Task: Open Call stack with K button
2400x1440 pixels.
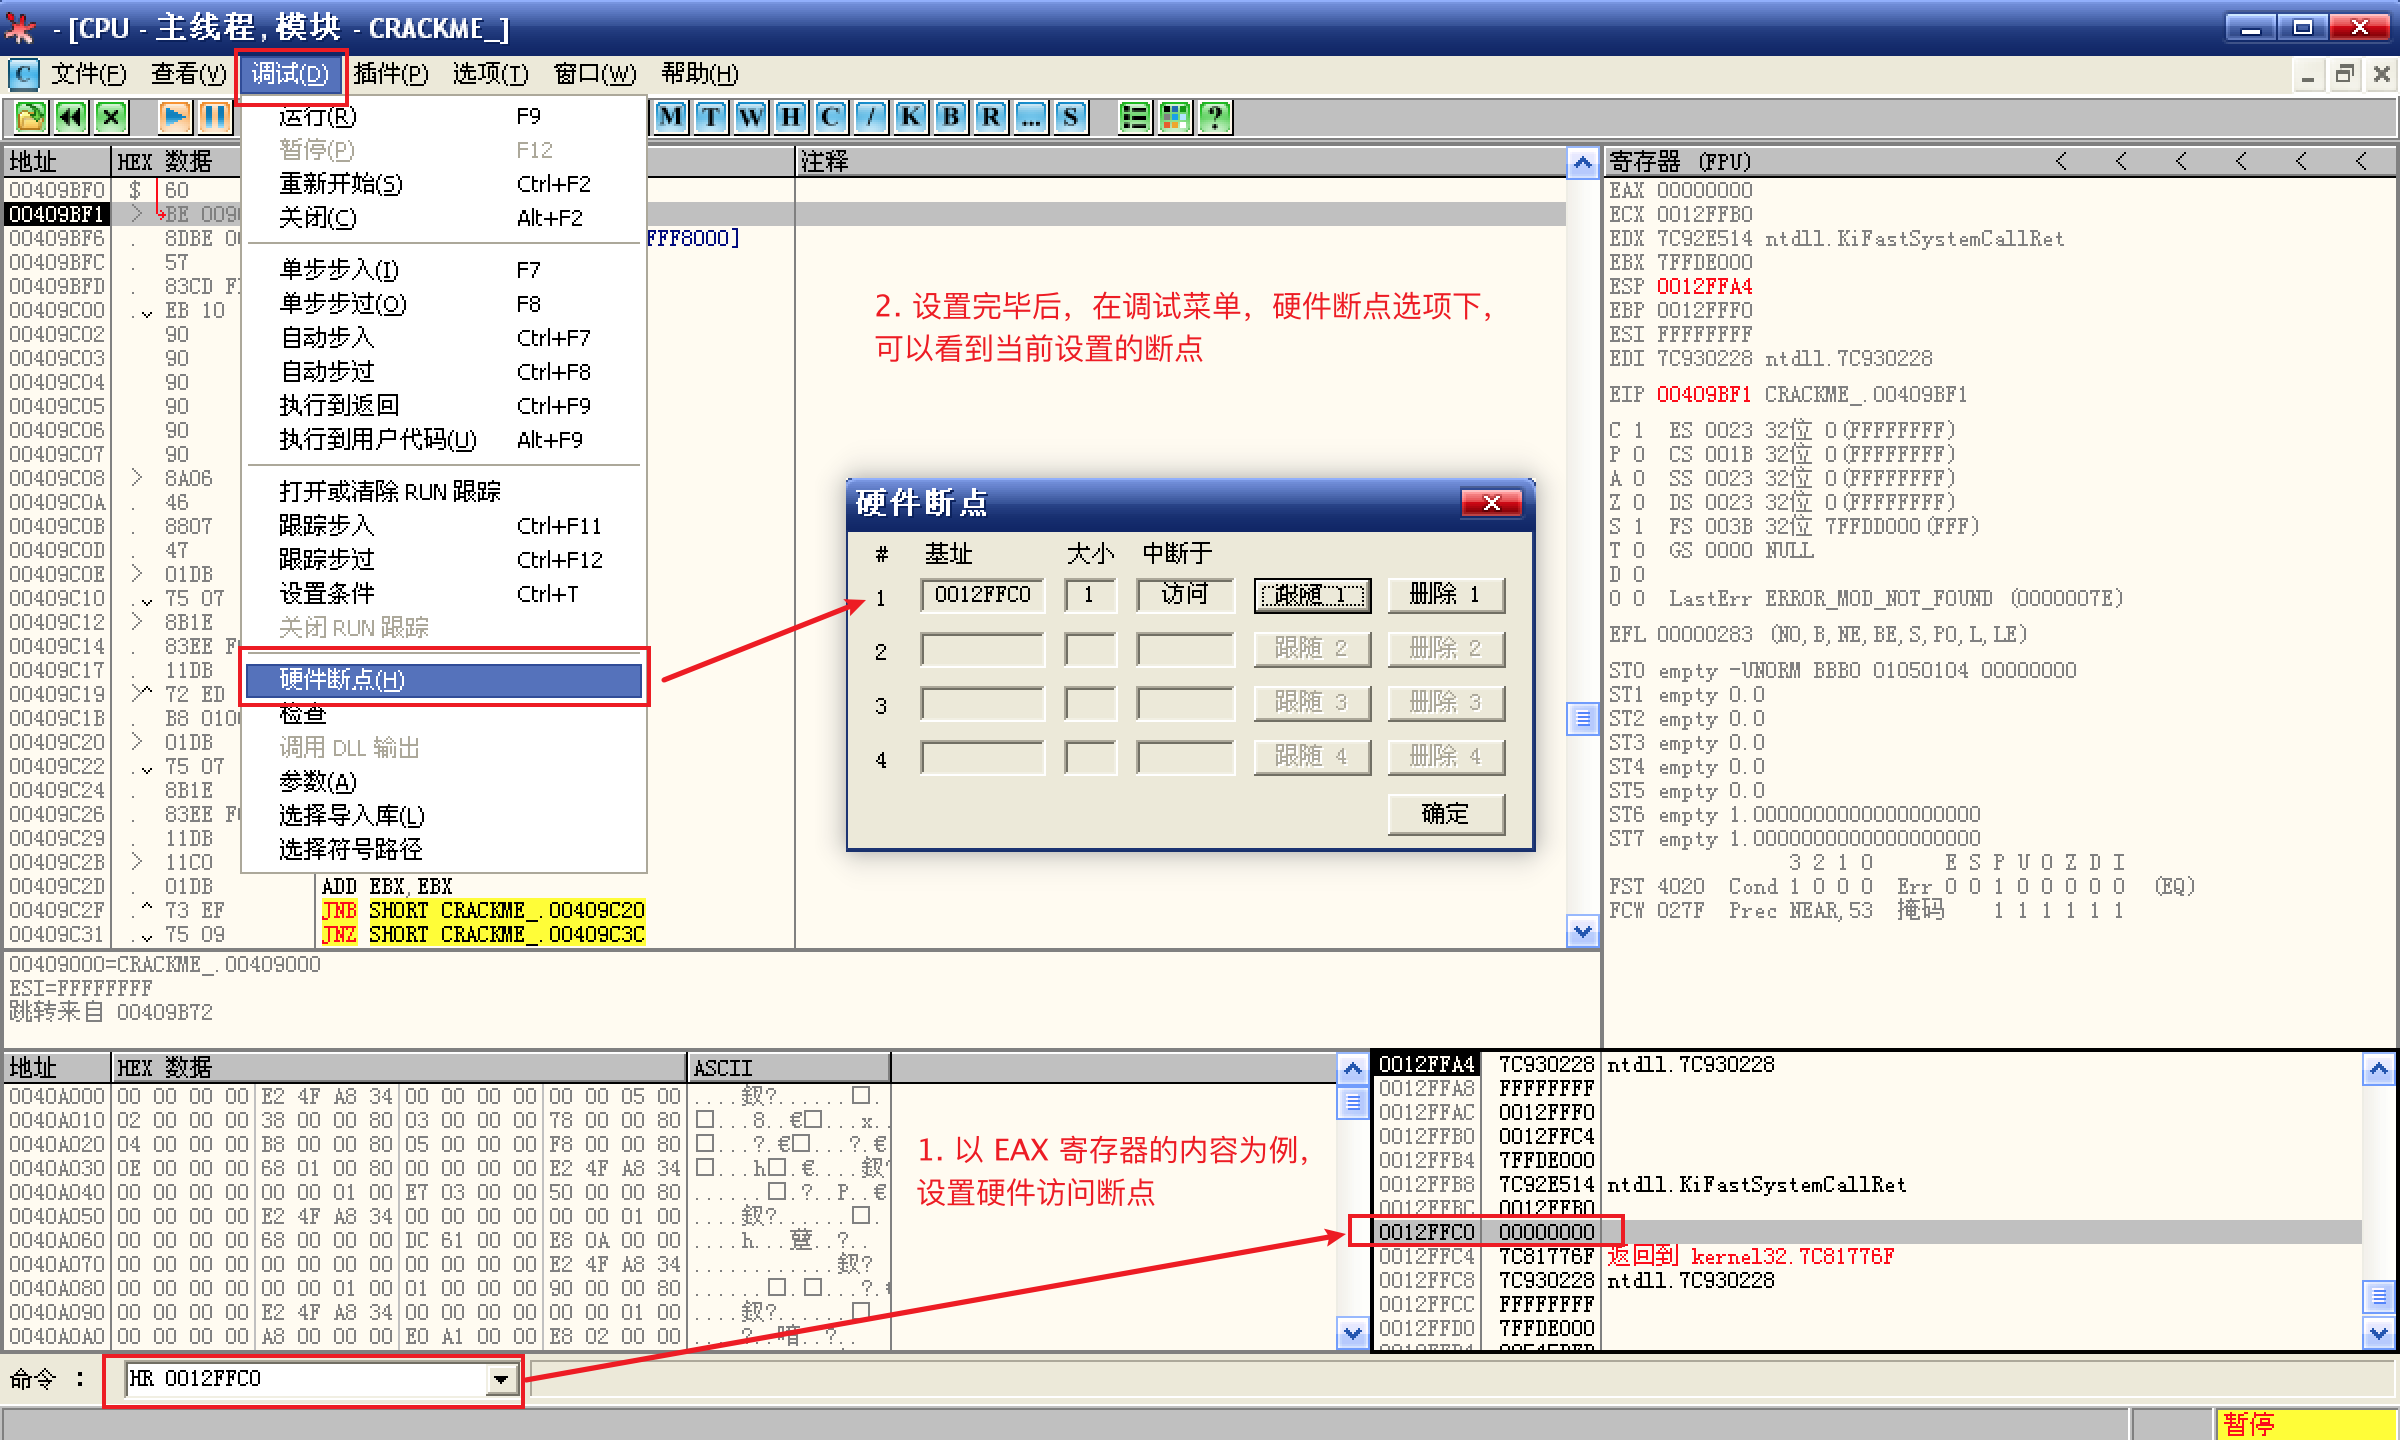Action: click(911, 118)
